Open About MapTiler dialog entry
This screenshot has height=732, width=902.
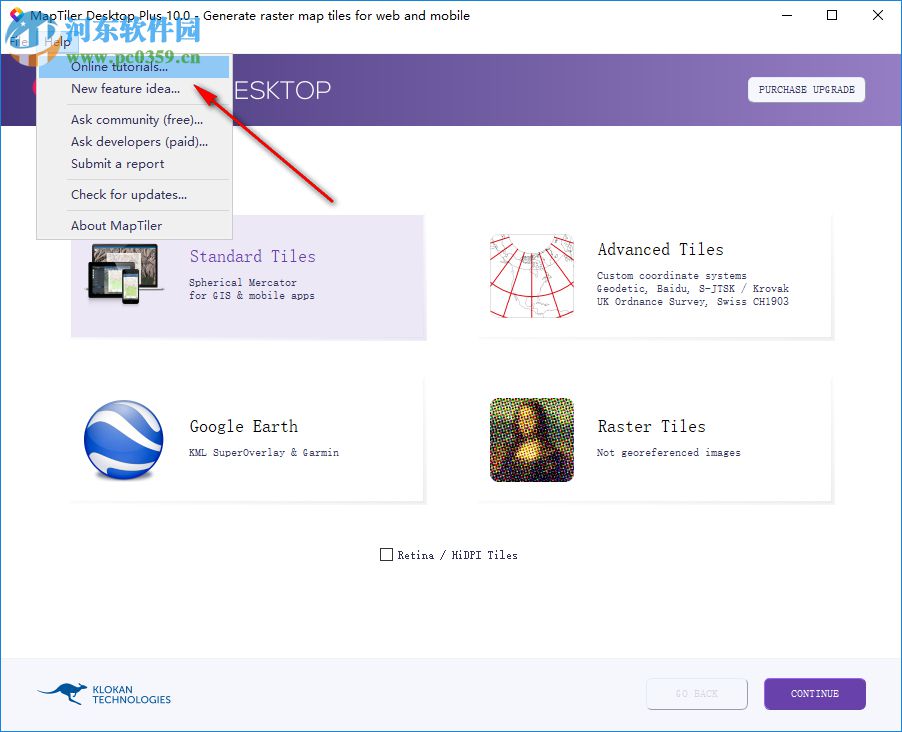point(134,226)
